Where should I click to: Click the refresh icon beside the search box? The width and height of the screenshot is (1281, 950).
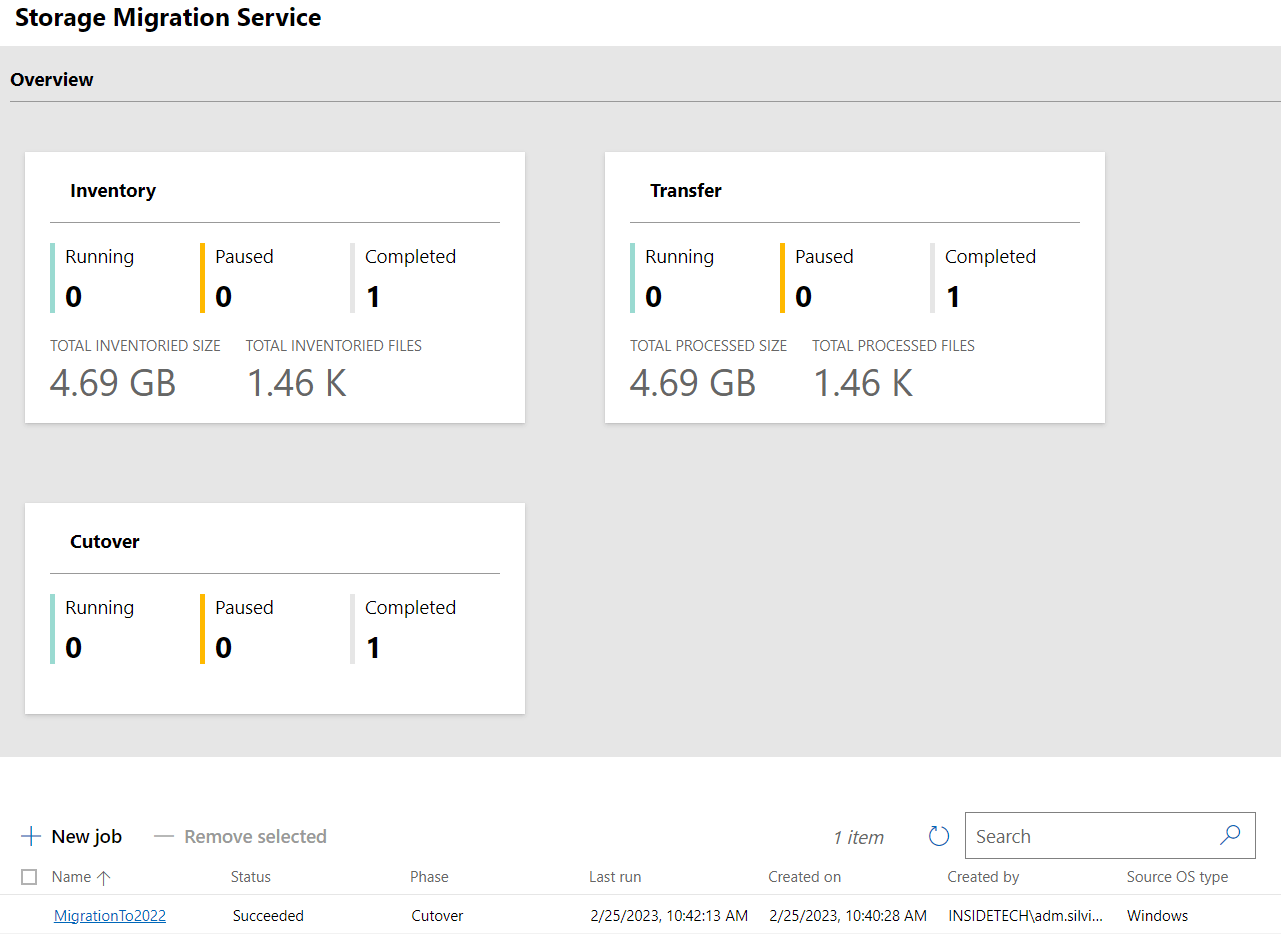click(x=938, y=836)
